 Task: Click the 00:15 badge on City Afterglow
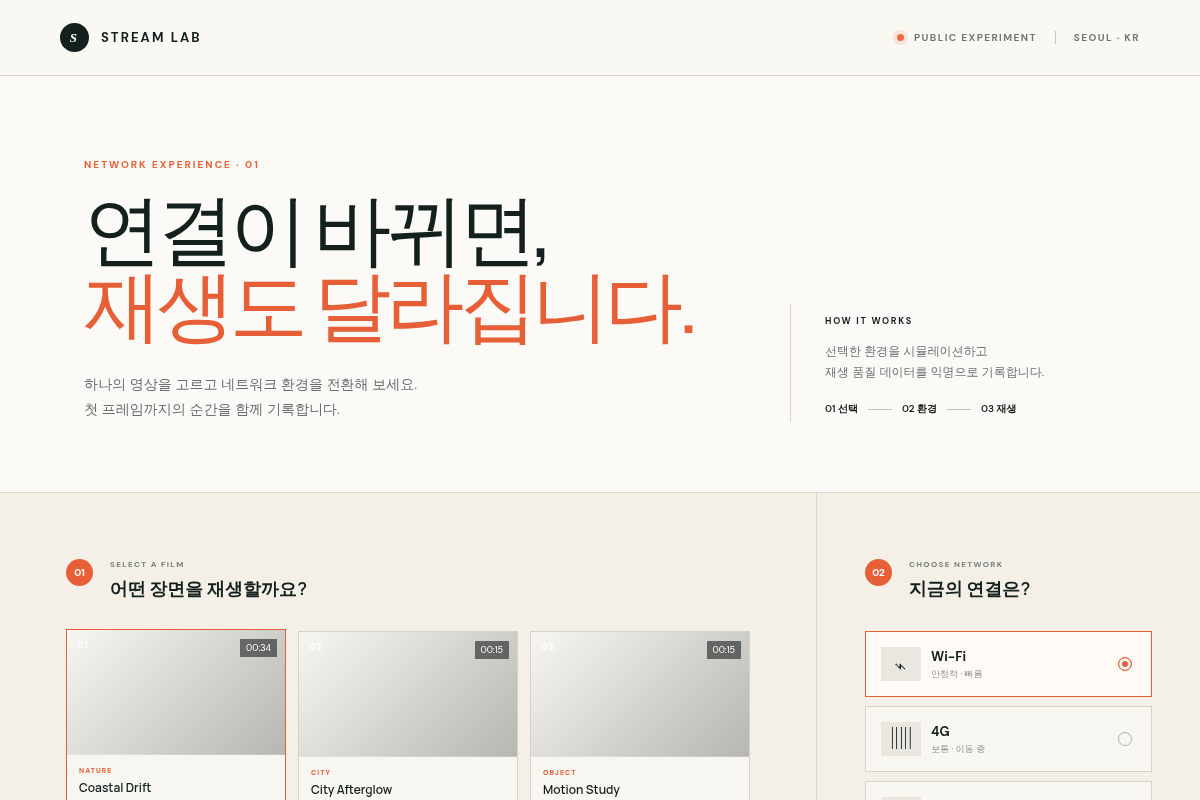click(x=492, y=650)
